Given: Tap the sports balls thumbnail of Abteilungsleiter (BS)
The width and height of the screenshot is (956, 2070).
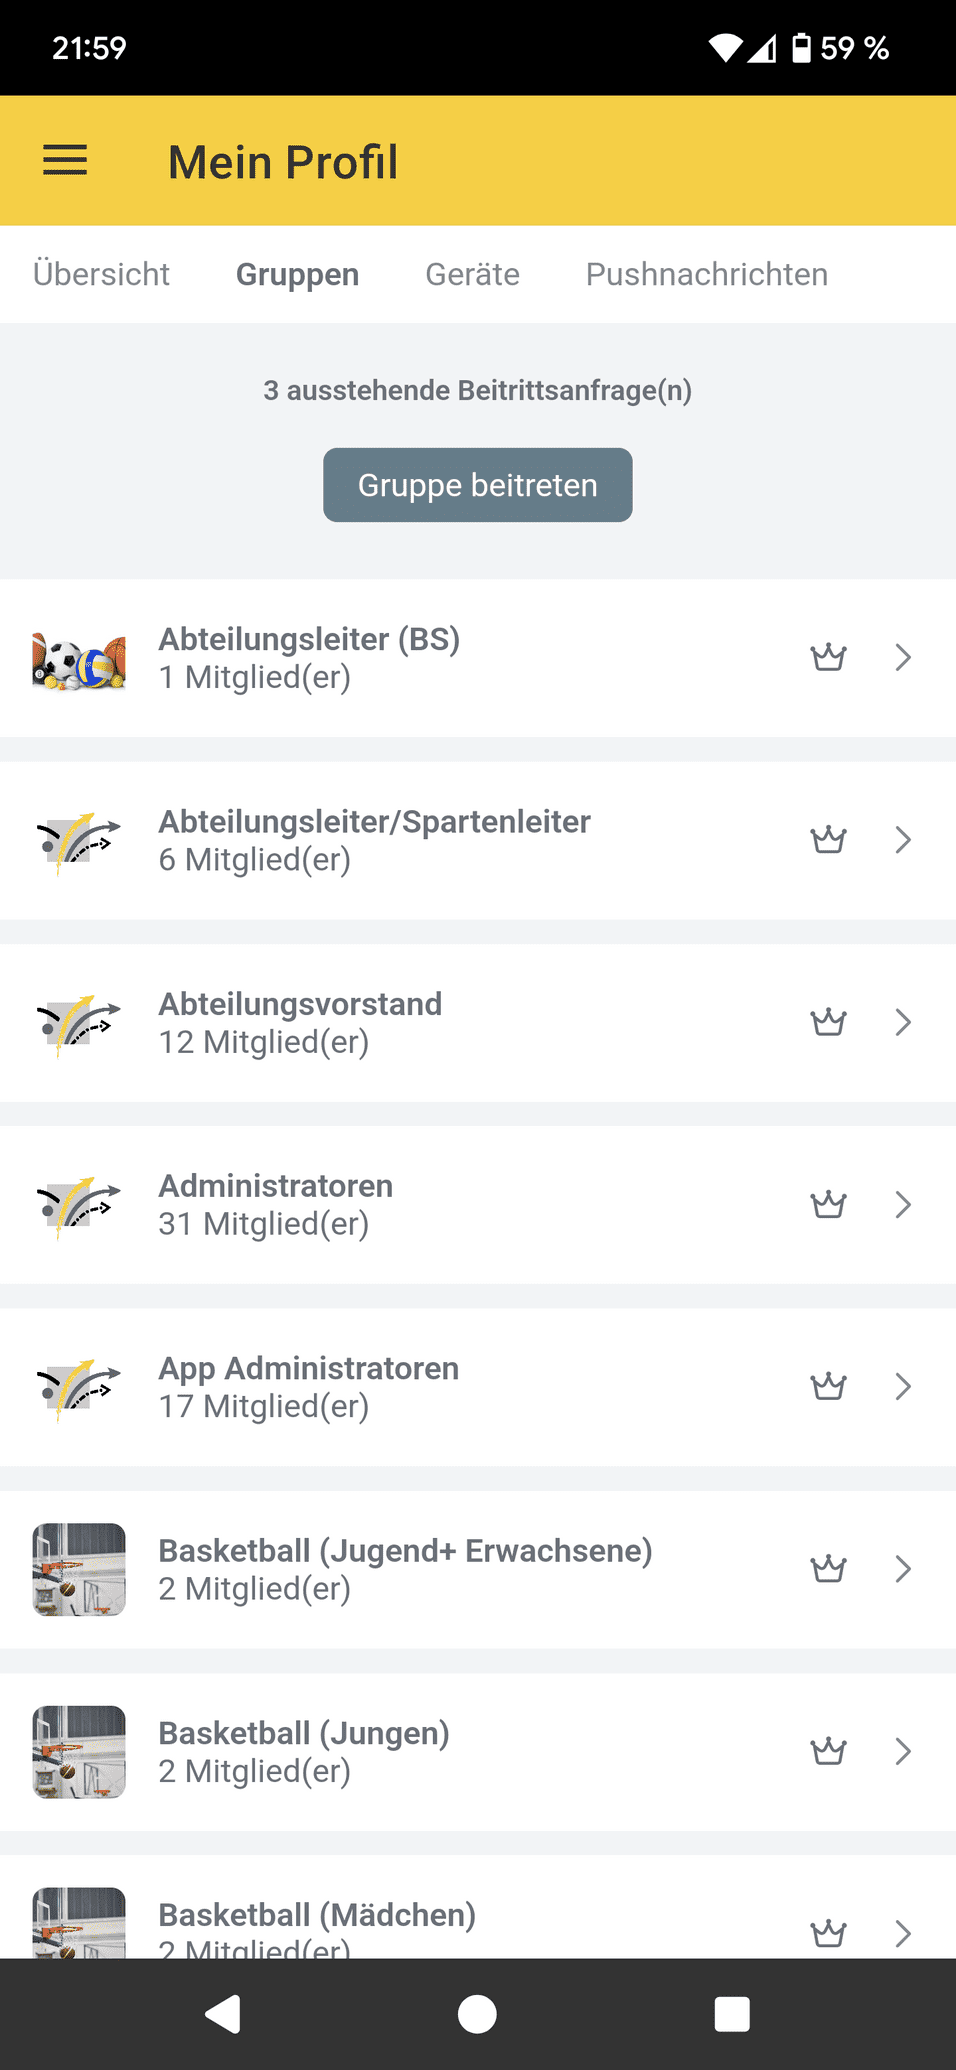Looking at the screenshot, I should (x=79, y=659).
